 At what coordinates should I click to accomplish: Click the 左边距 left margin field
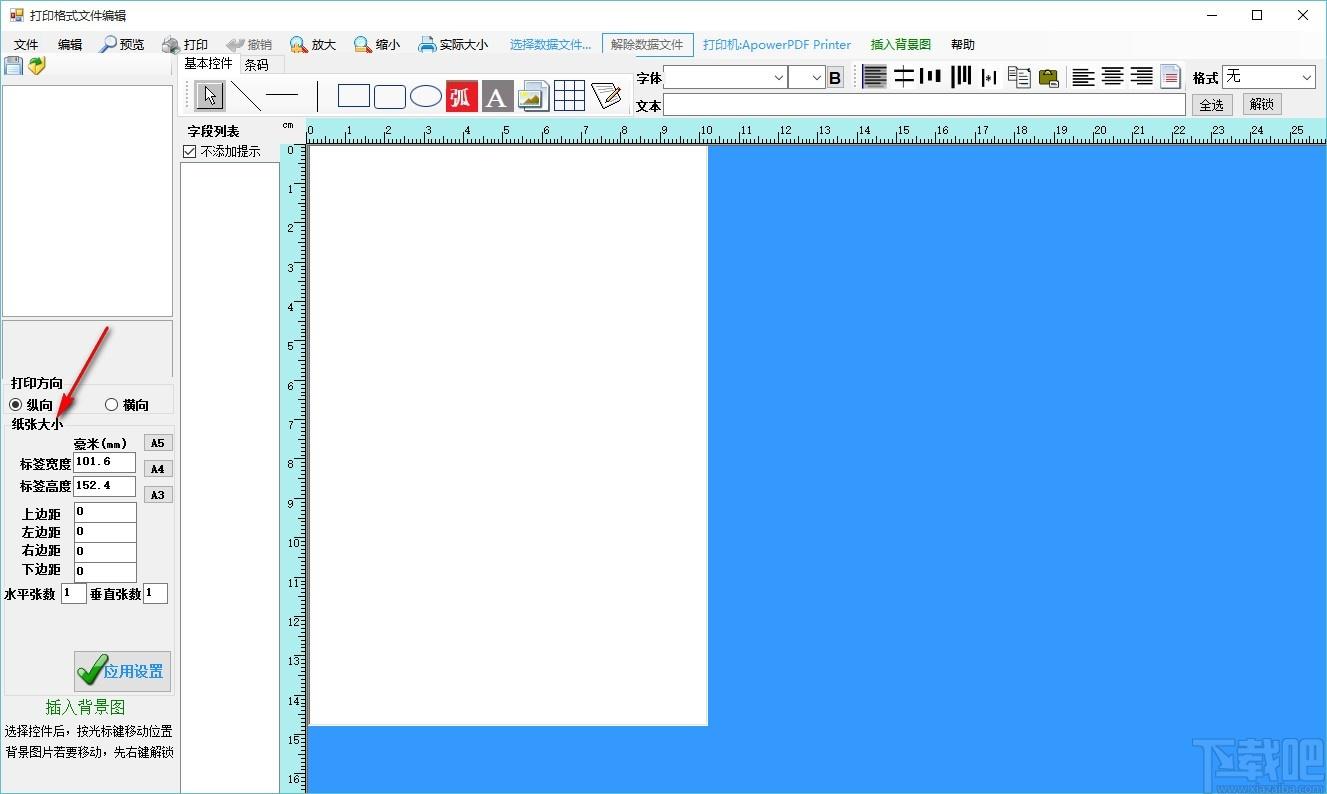[105, 532]
